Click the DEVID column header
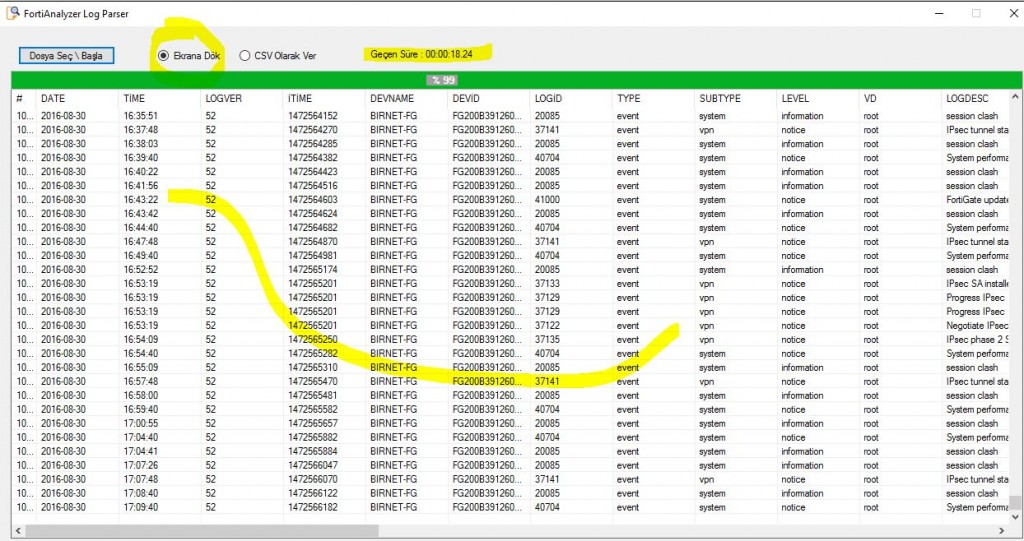The width and height of the screenshot is (1024, 541). pyautogui.click(x=466, y=98)
